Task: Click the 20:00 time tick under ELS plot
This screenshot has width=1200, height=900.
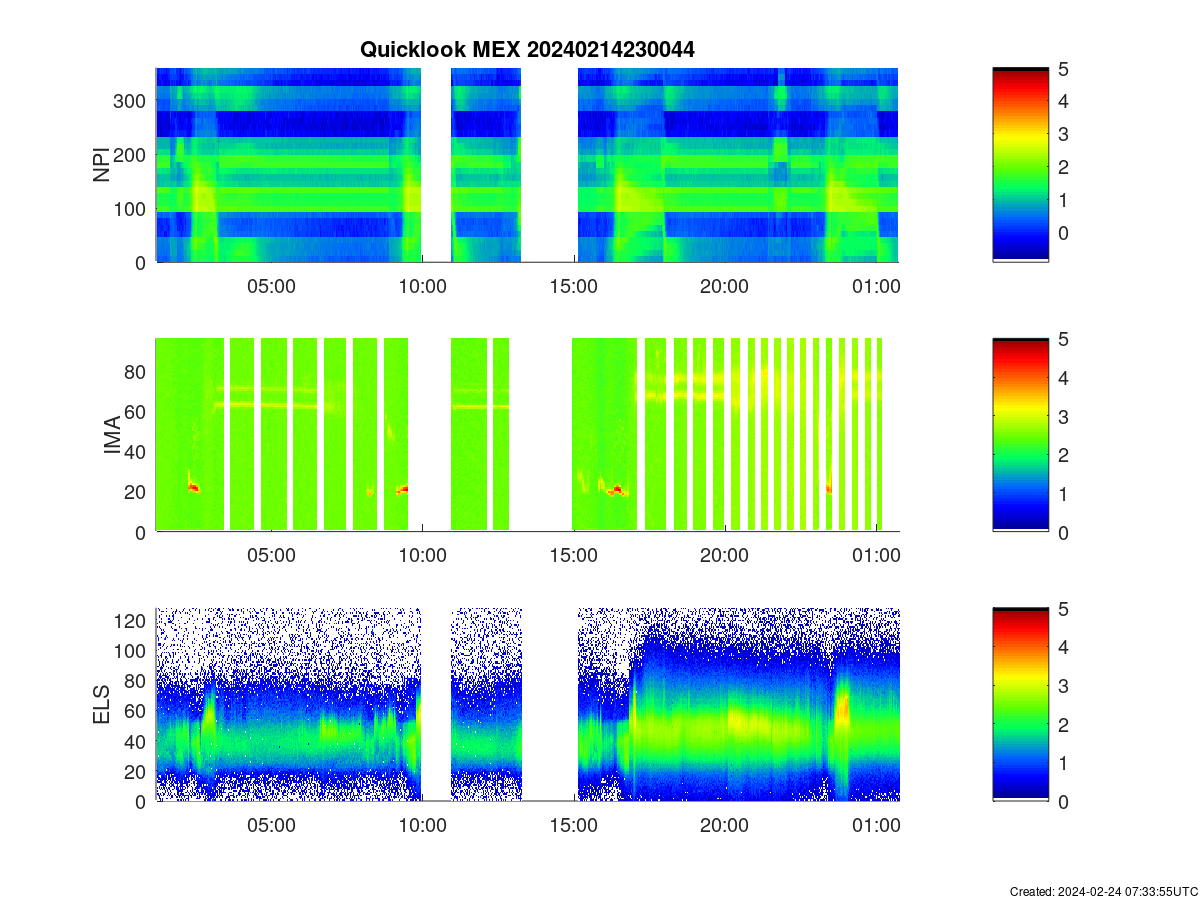Action: (724, 825)
